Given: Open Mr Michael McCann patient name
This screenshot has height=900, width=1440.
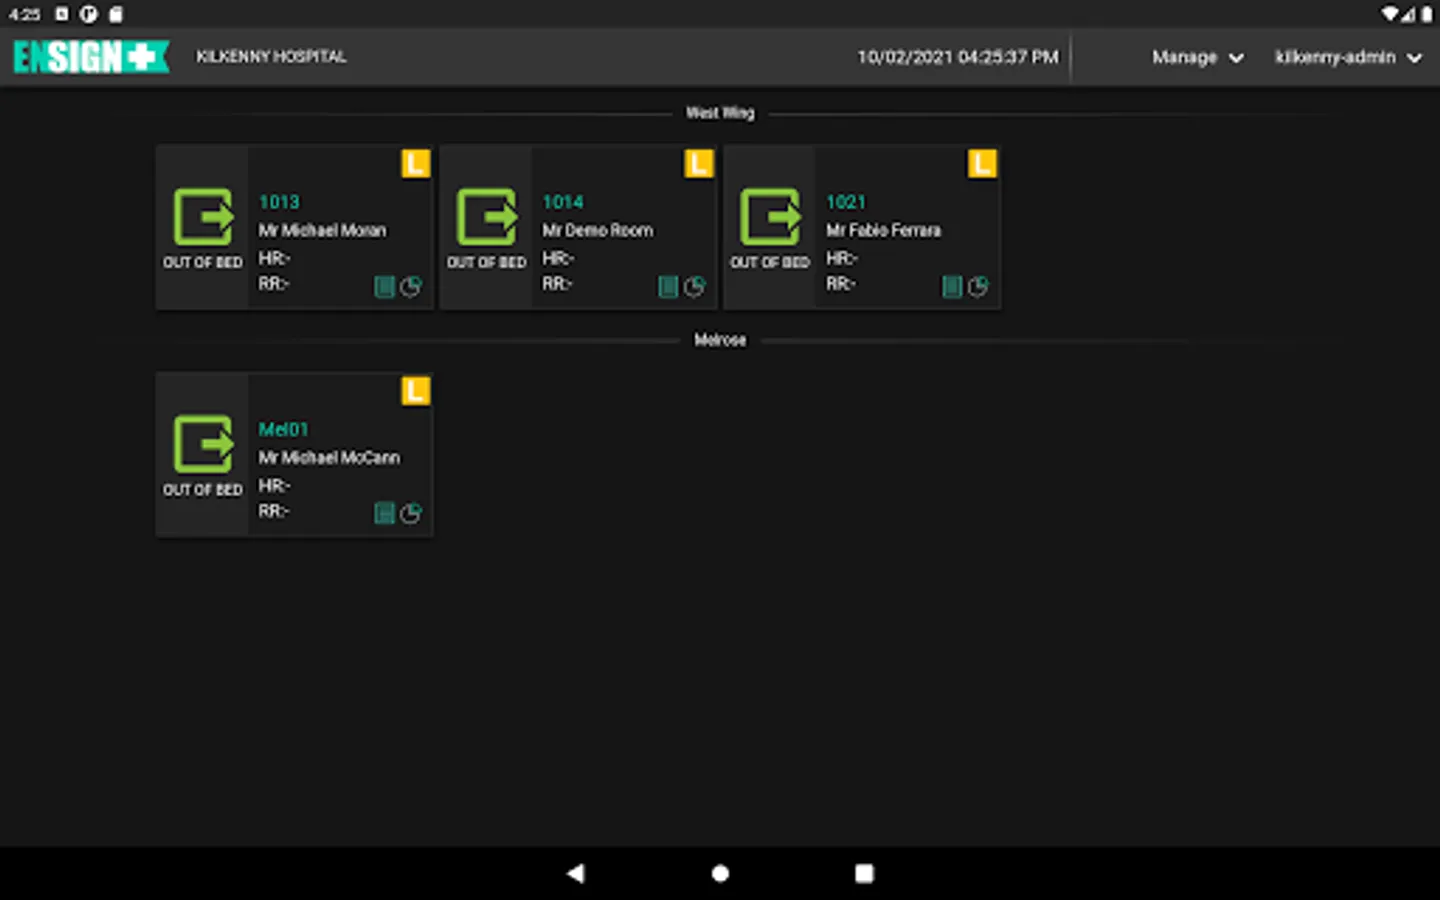Looking at the screenshot, I should click(329, 457).
